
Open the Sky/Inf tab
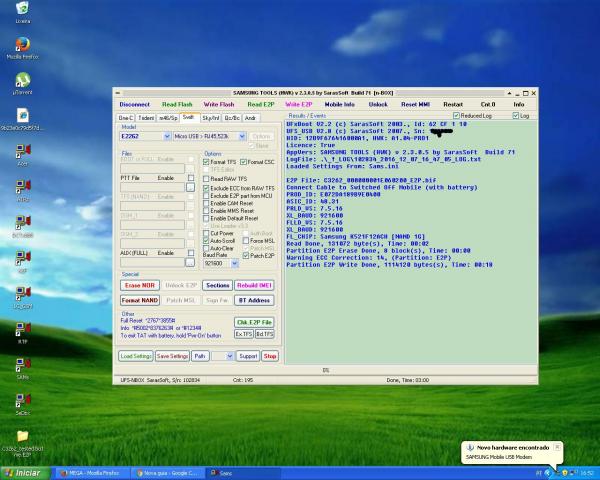coord(211,118)
